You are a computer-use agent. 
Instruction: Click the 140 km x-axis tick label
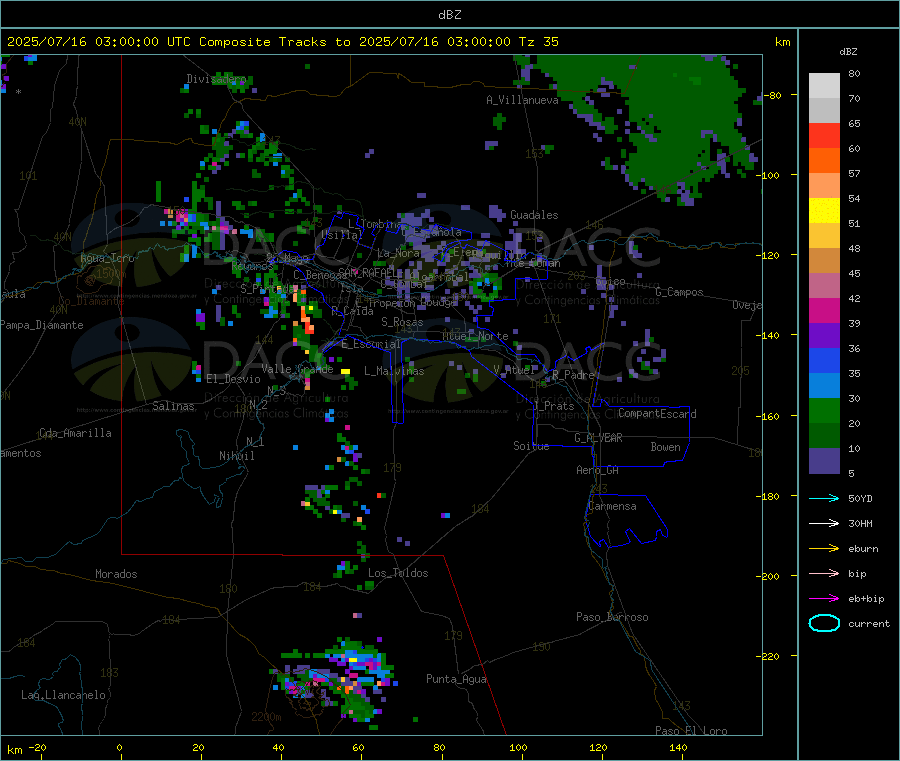(x=678, y=747)
